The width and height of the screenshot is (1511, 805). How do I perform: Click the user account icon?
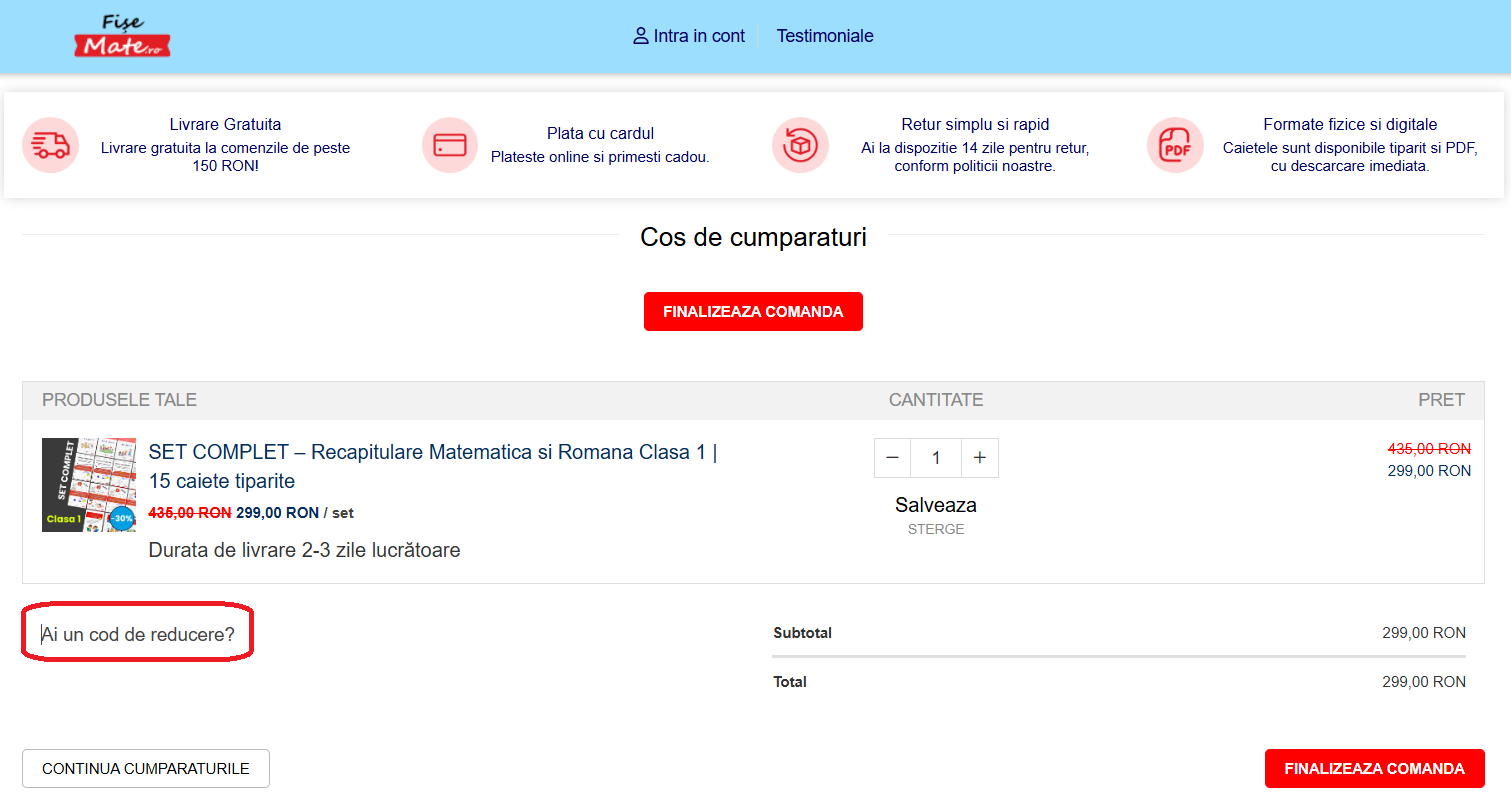click(x=641, y=36)
